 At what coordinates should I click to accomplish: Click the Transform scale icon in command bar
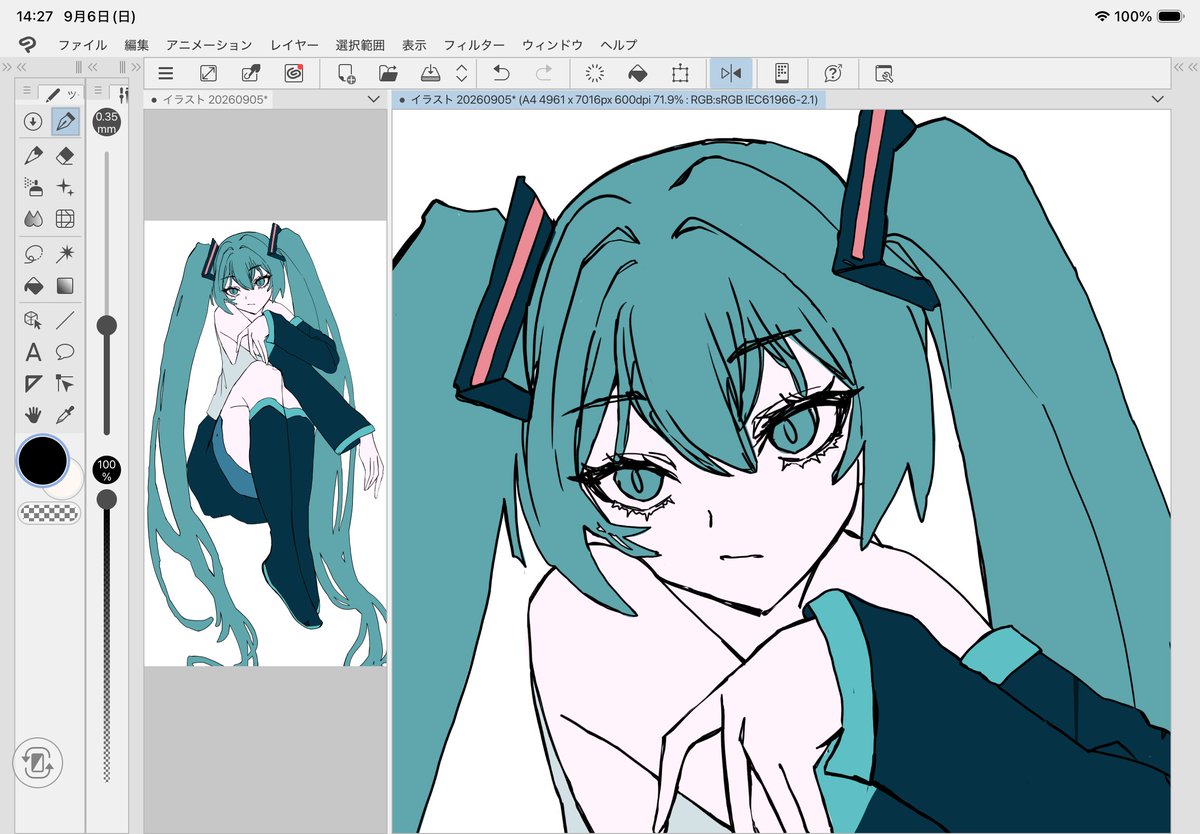[x=680, y=73]
